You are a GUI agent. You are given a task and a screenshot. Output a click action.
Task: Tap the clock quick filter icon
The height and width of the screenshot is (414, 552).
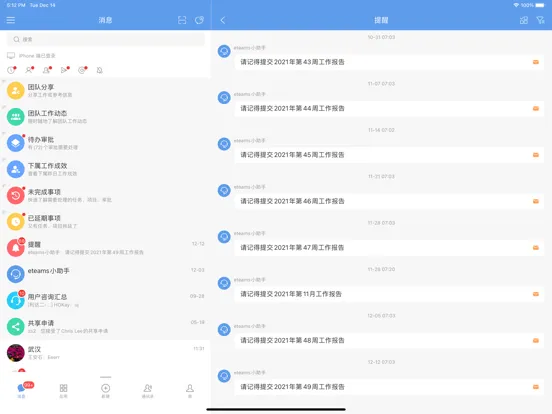click(x=12, y=70)
